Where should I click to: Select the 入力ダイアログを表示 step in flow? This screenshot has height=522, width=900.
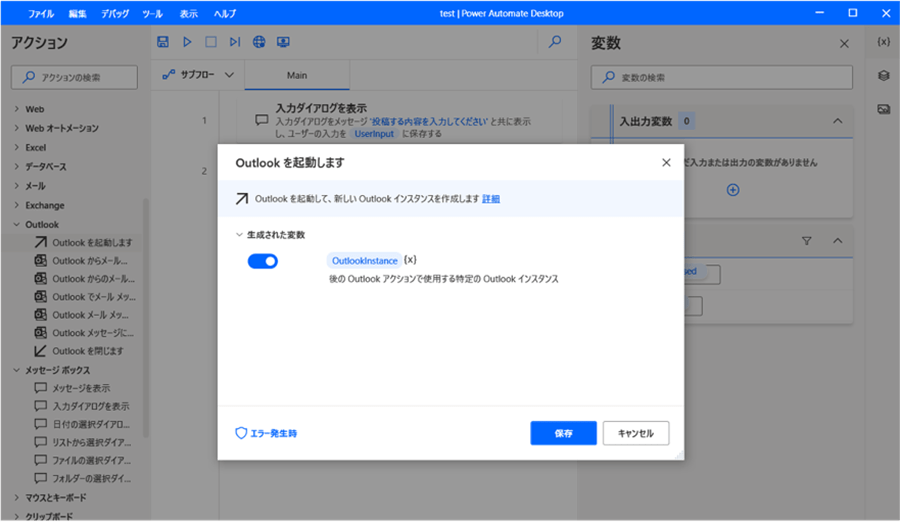click(399, 121)
